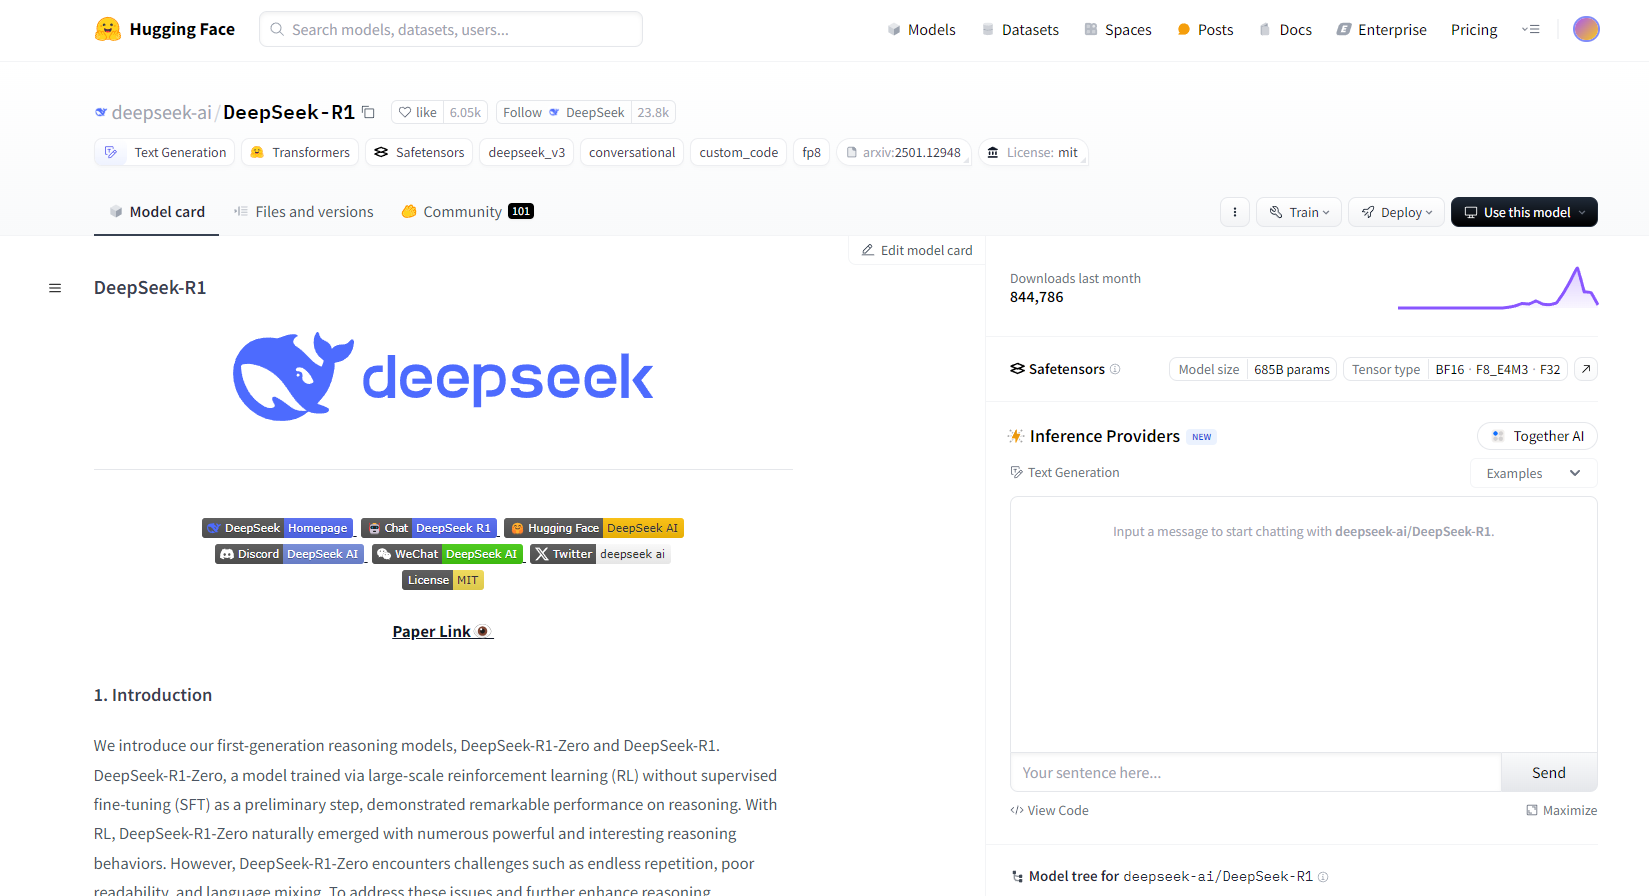This screenshot has width=1649, height=896.
Task: Open the Pricing page
Action: click(1474, 30)
